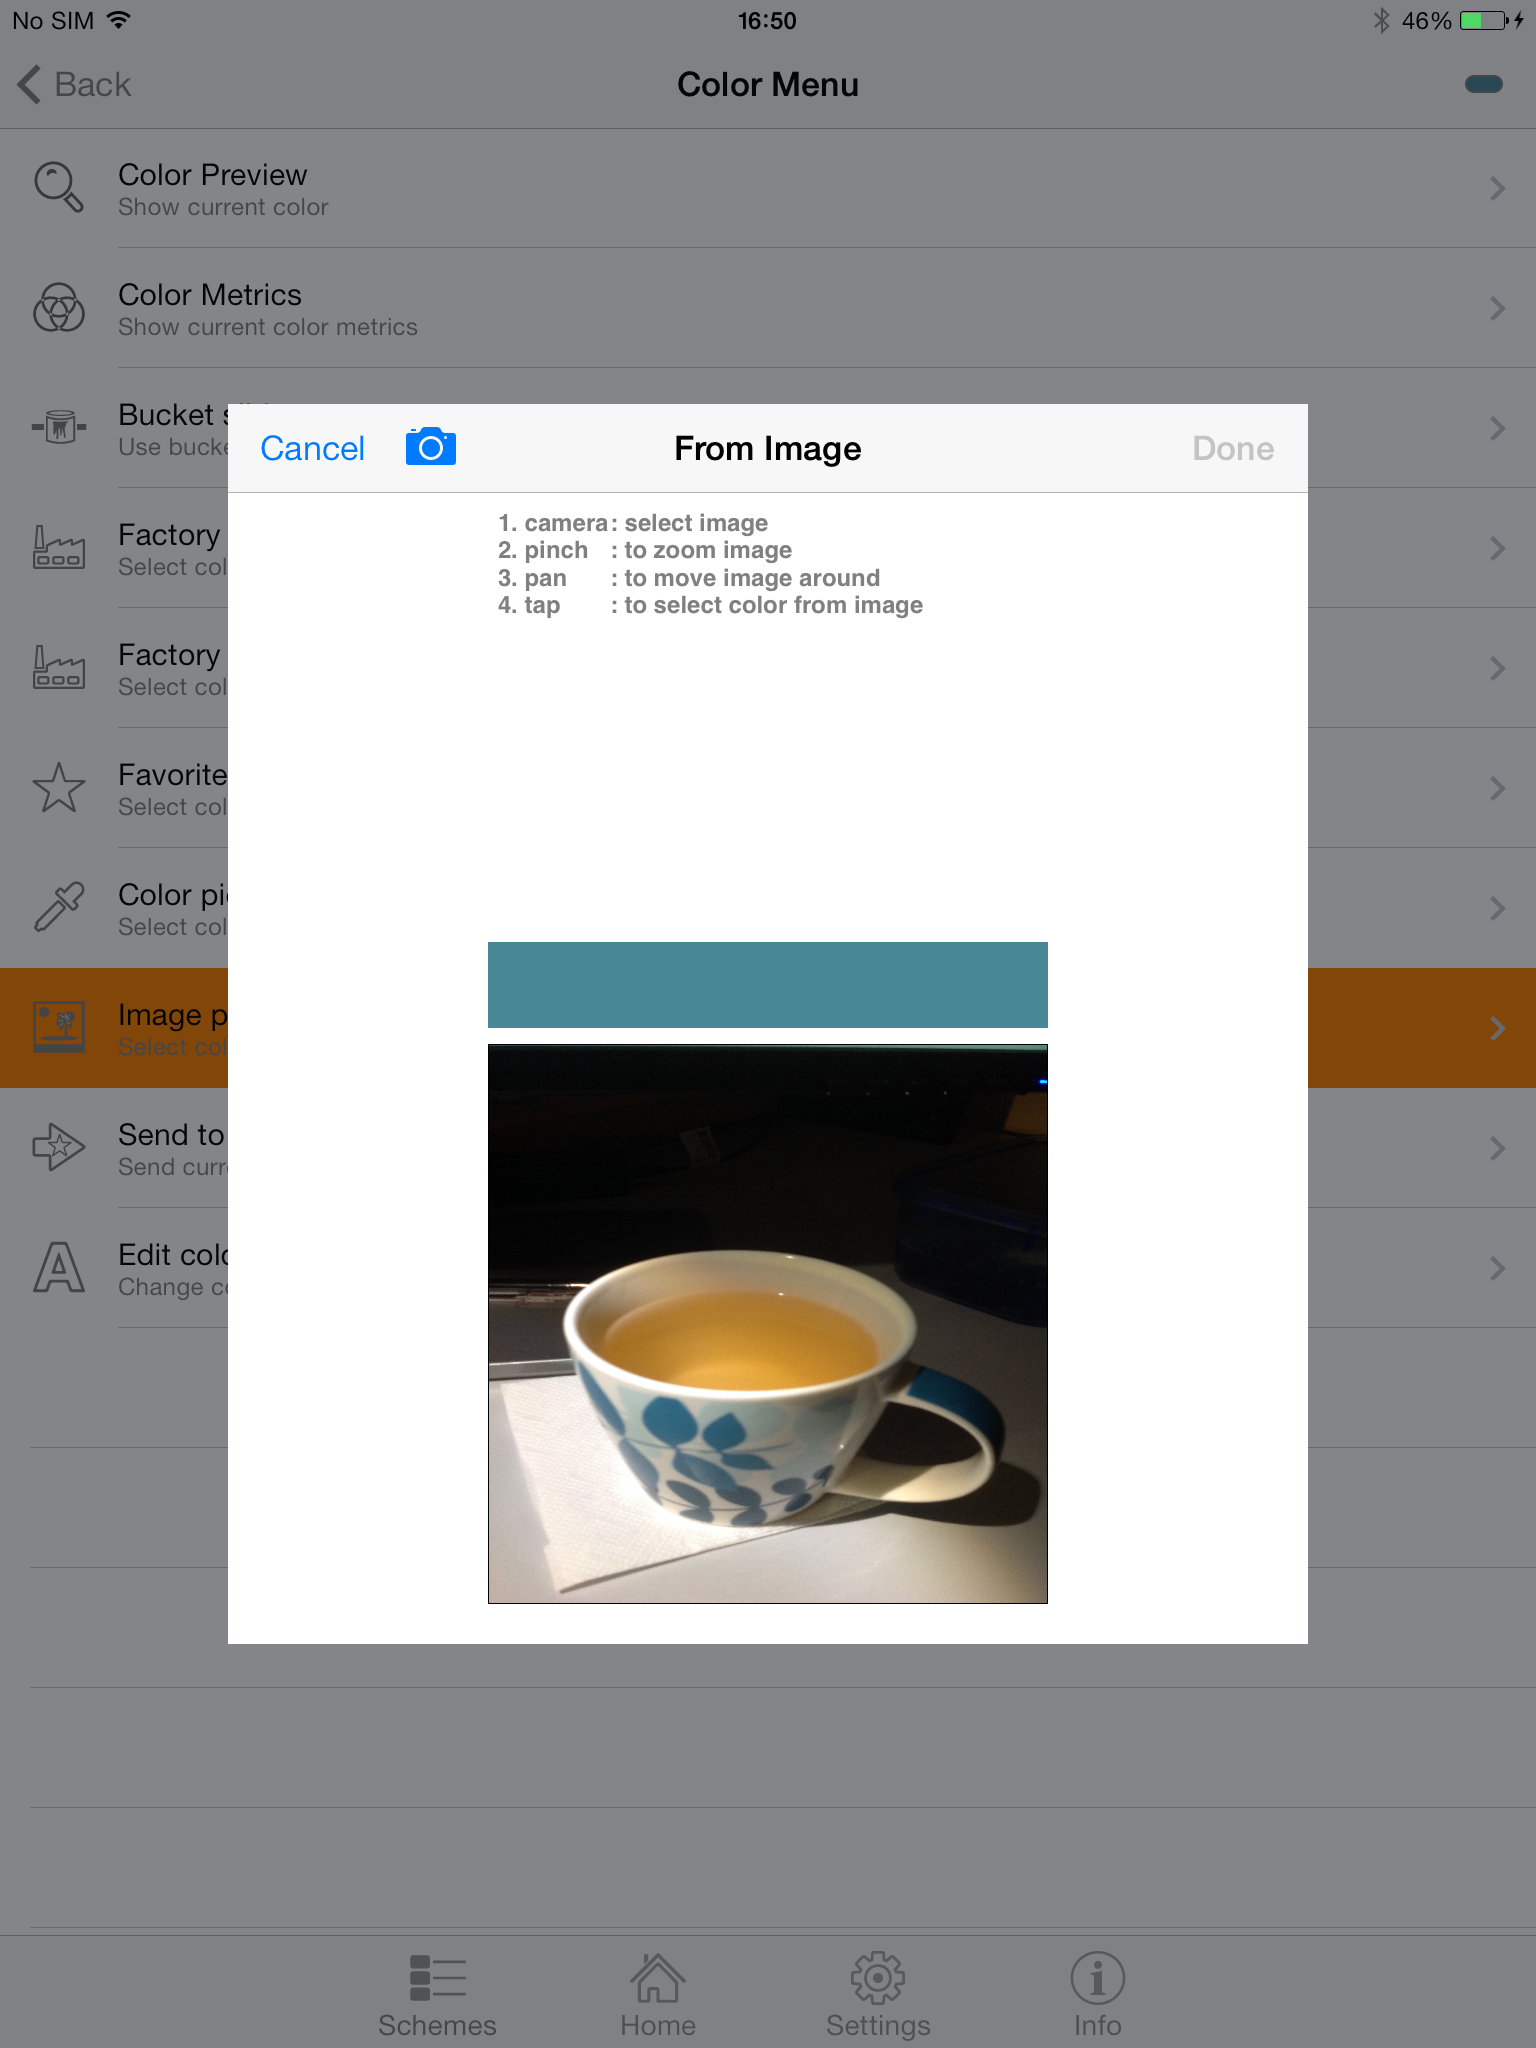Click the Favorites star icon

[59, 788]
